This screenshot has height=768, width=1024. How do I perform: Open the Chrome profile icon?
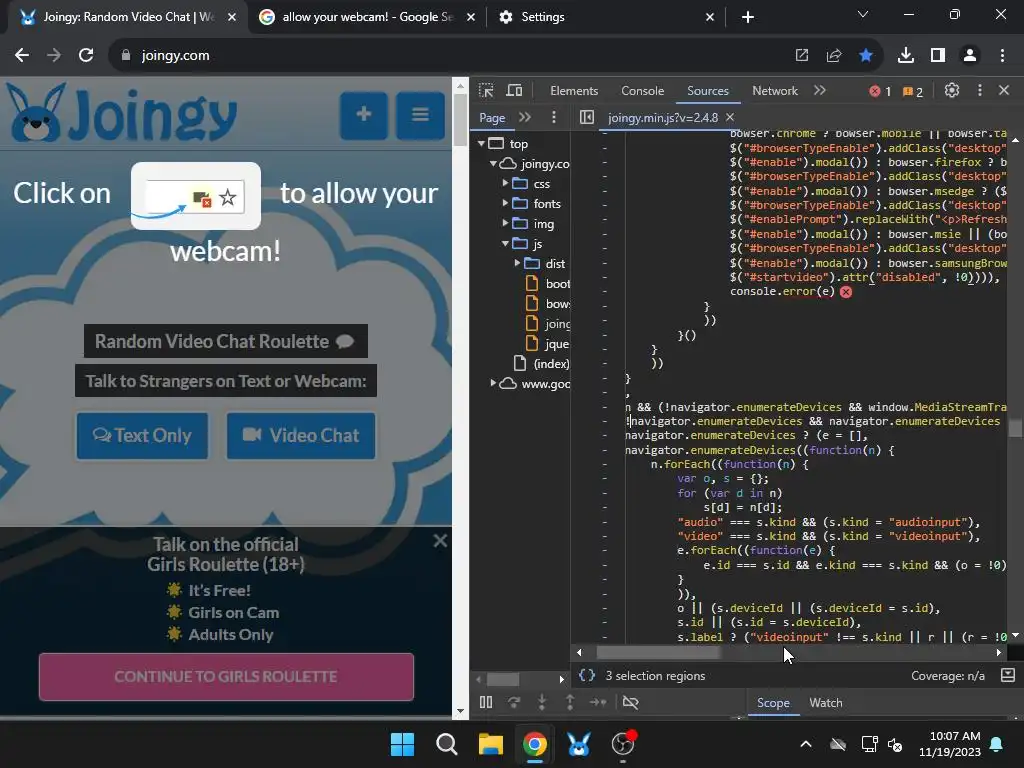coord(970,55)
